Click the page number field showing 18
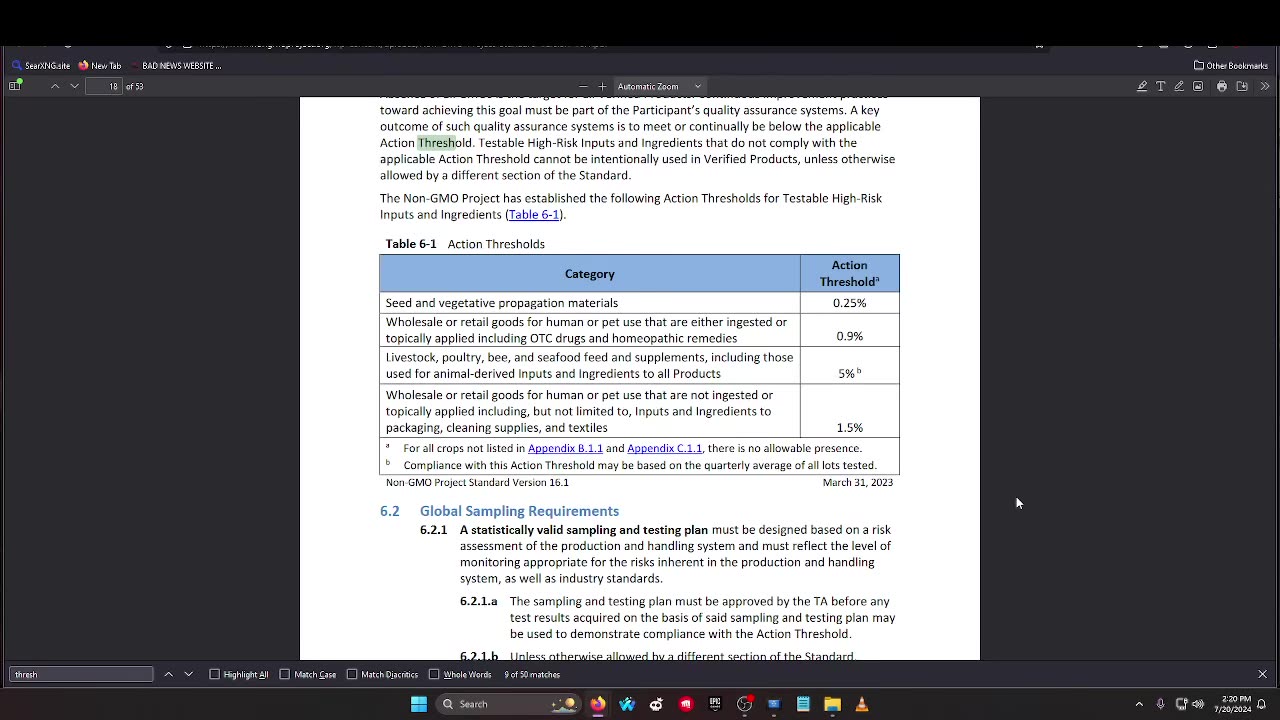 tap(104, 86)
